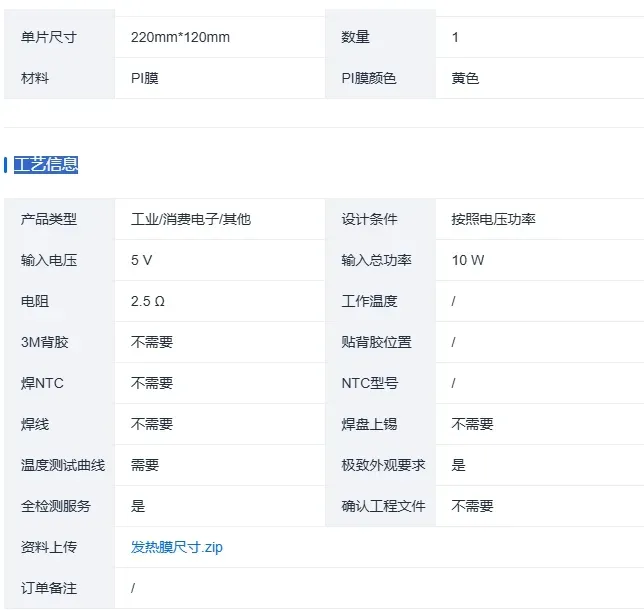
Task: Select the 黄色 PI film color value
Action: 465,78
